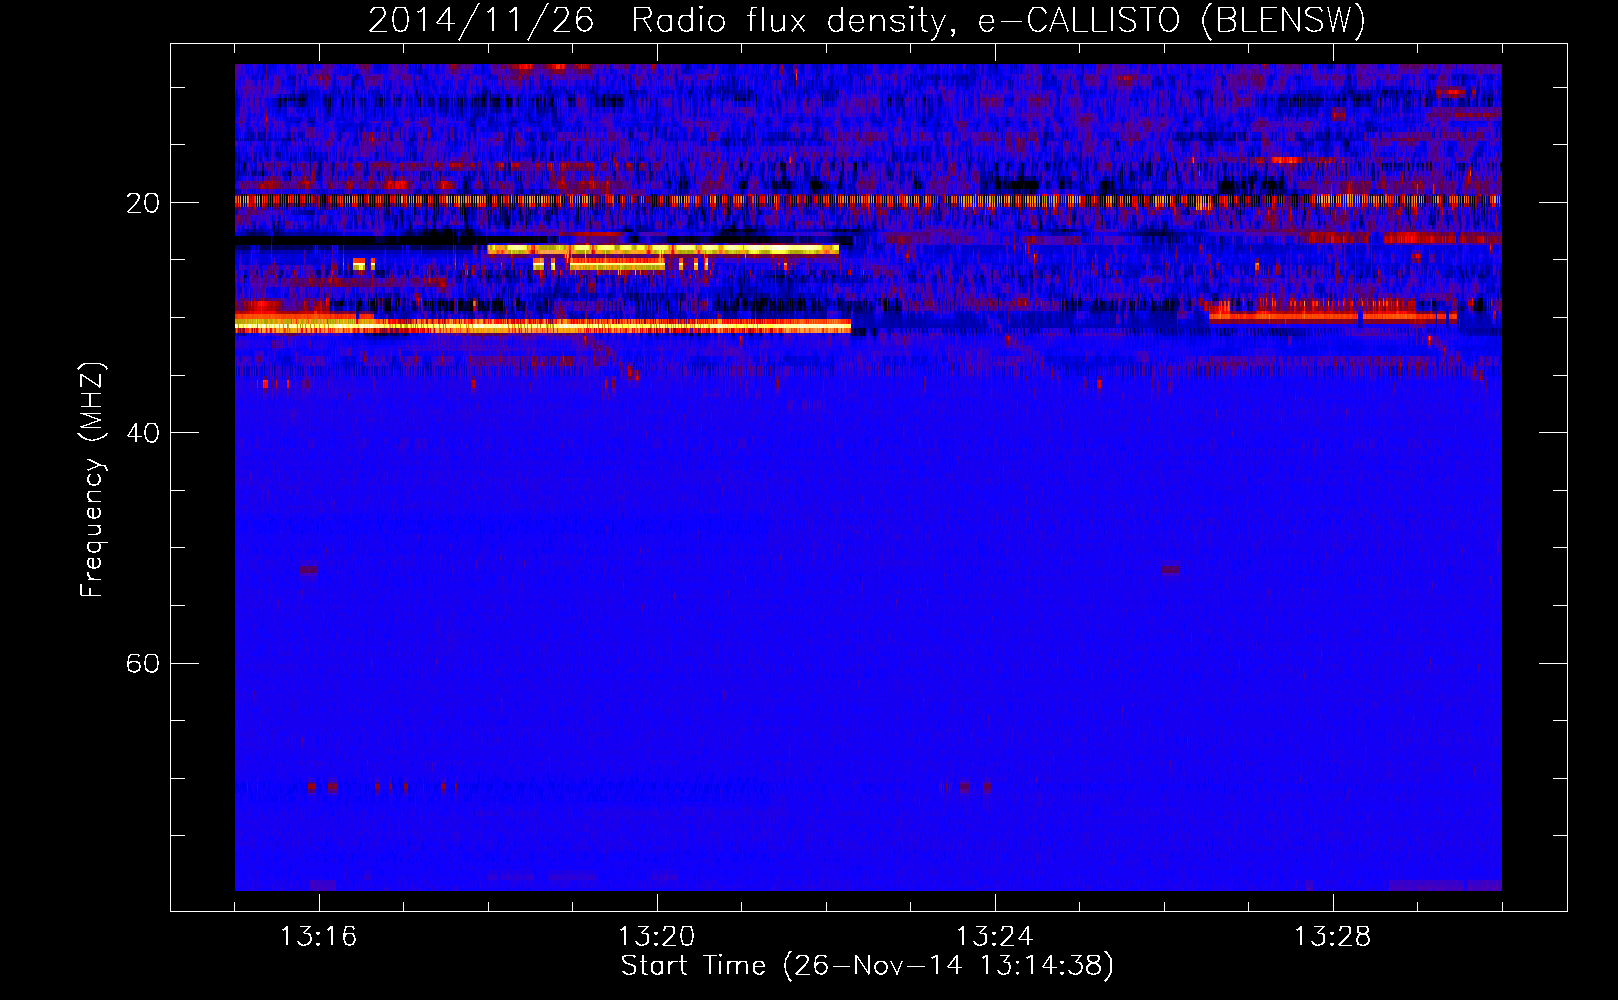This screenshot has width=1618, height=1000.
Task: Click the Start Time axis label
Action: pyautogui.click(x=867, y=966)
